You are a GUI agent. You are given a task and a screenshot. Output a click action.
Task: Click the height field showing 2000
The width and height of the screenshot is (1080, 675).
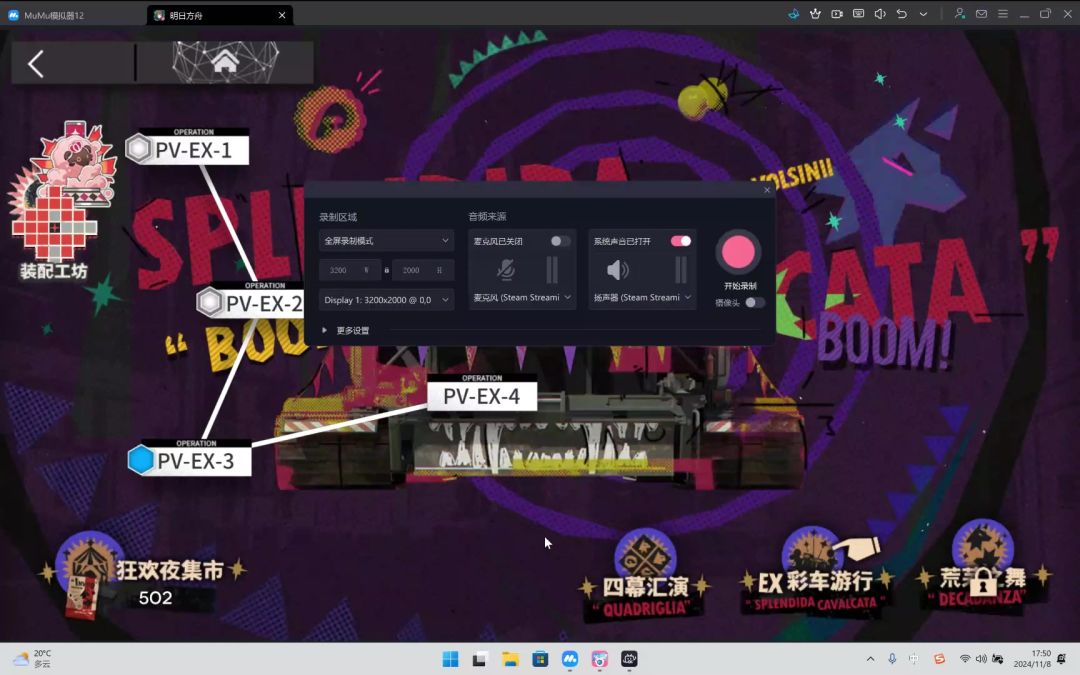pos(422,270)
